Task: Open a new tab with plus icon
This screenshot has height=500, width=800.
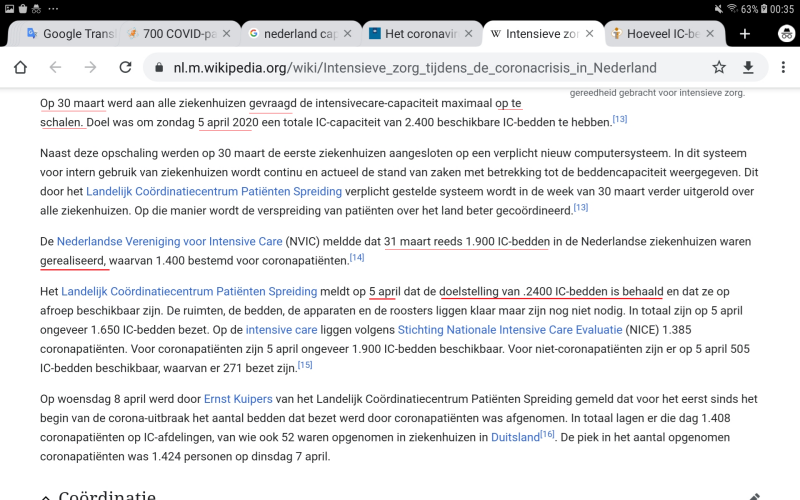Action: (x=745, y=34)
